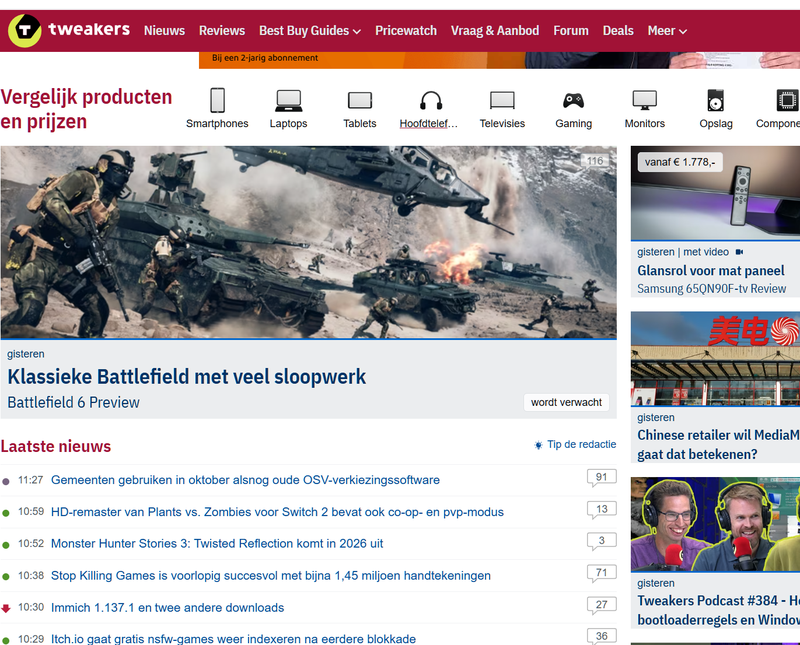The width and height of the screenshot is (800, 645).
Task: Click the video camera icon beside 'met video'
Action: [x=739, y=252]
